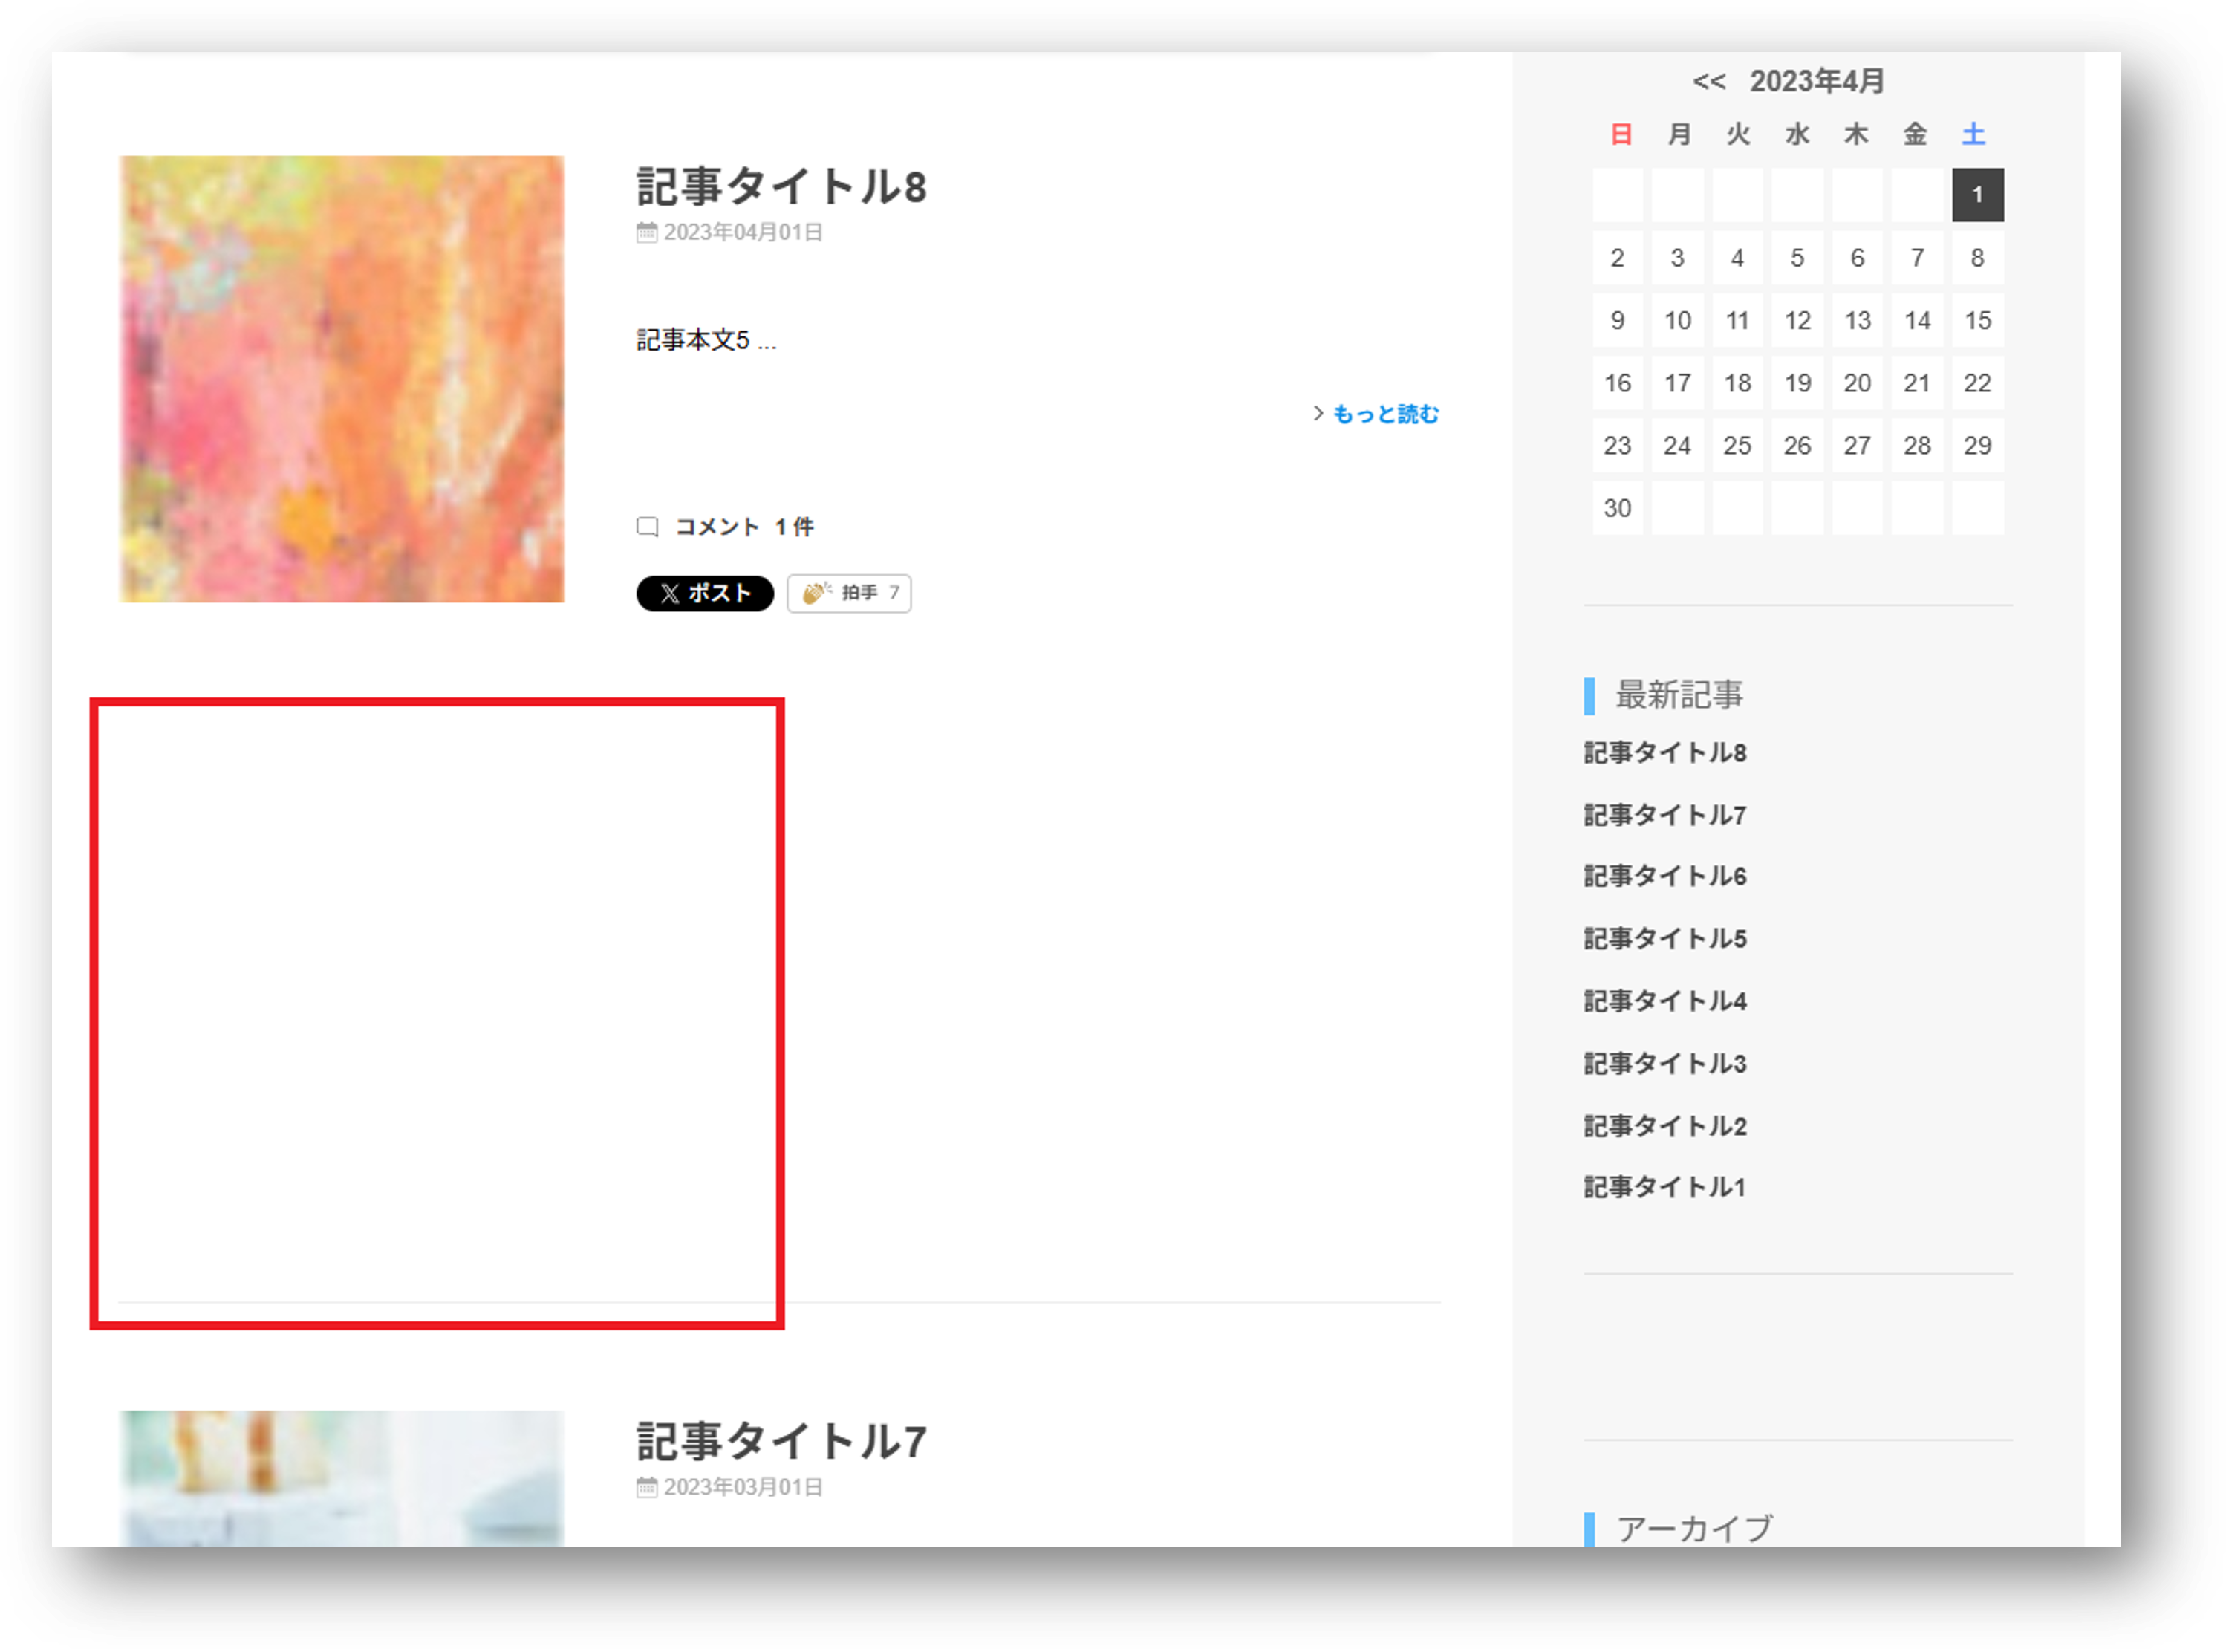Select day 8 in the calendar

click(x=1977, y=258)
